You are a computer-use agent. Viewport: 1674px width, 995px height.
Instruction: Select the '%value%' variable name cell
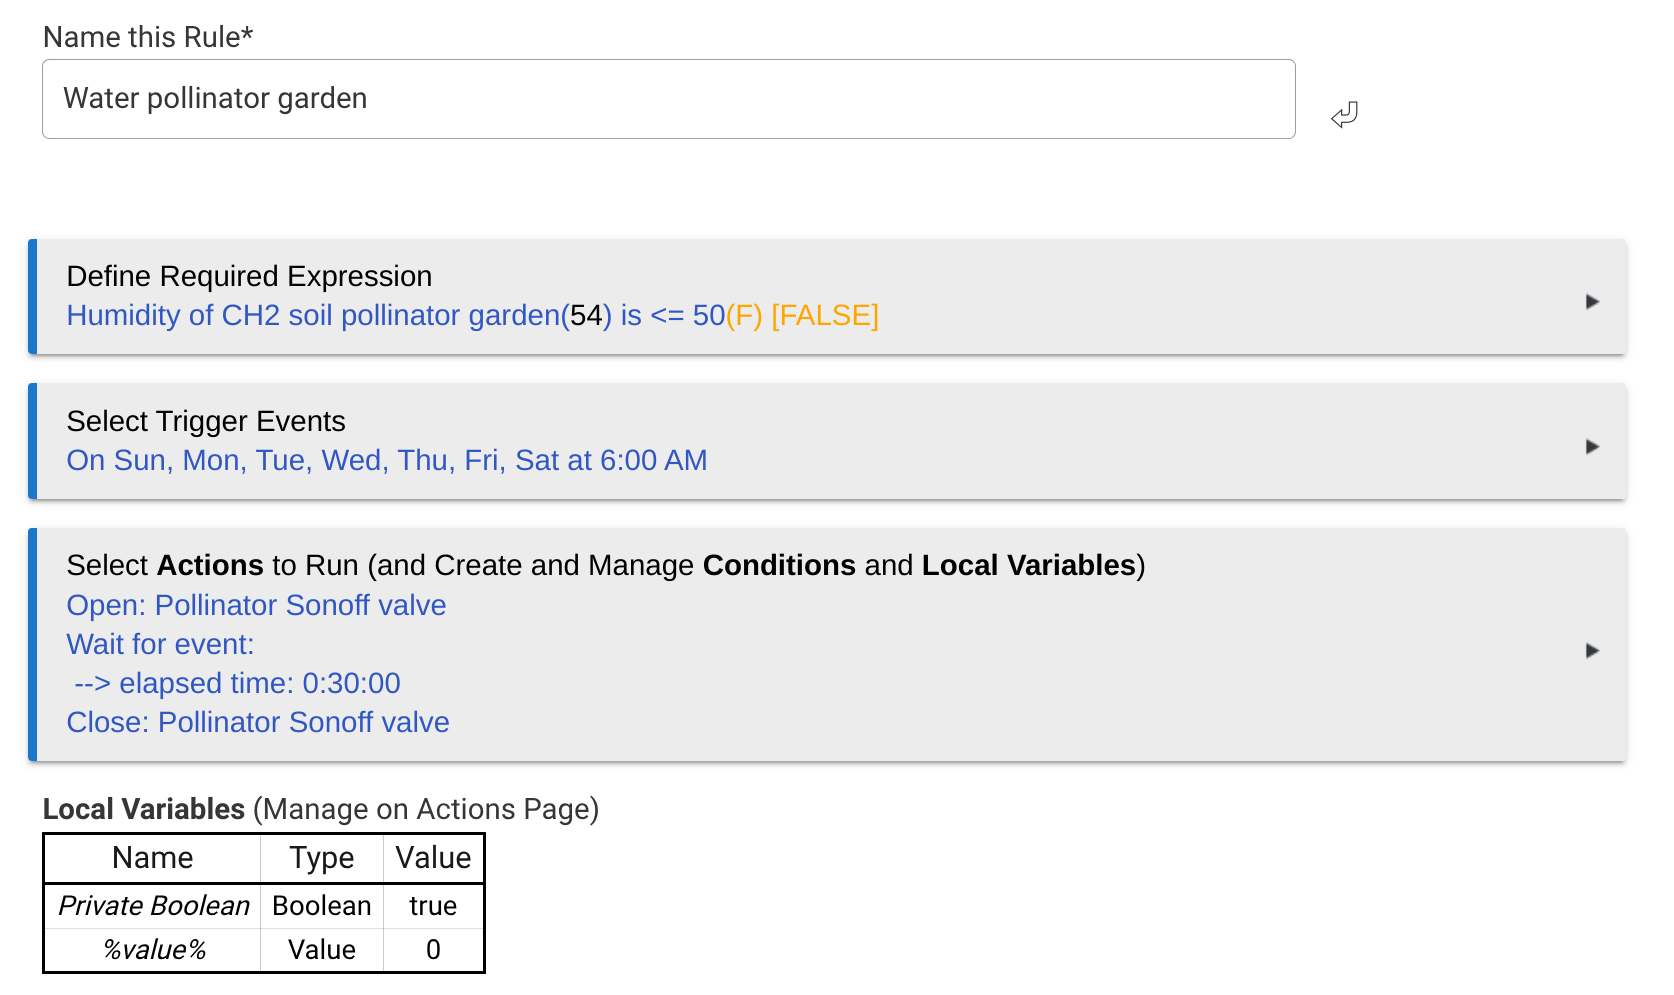(153, 950)
